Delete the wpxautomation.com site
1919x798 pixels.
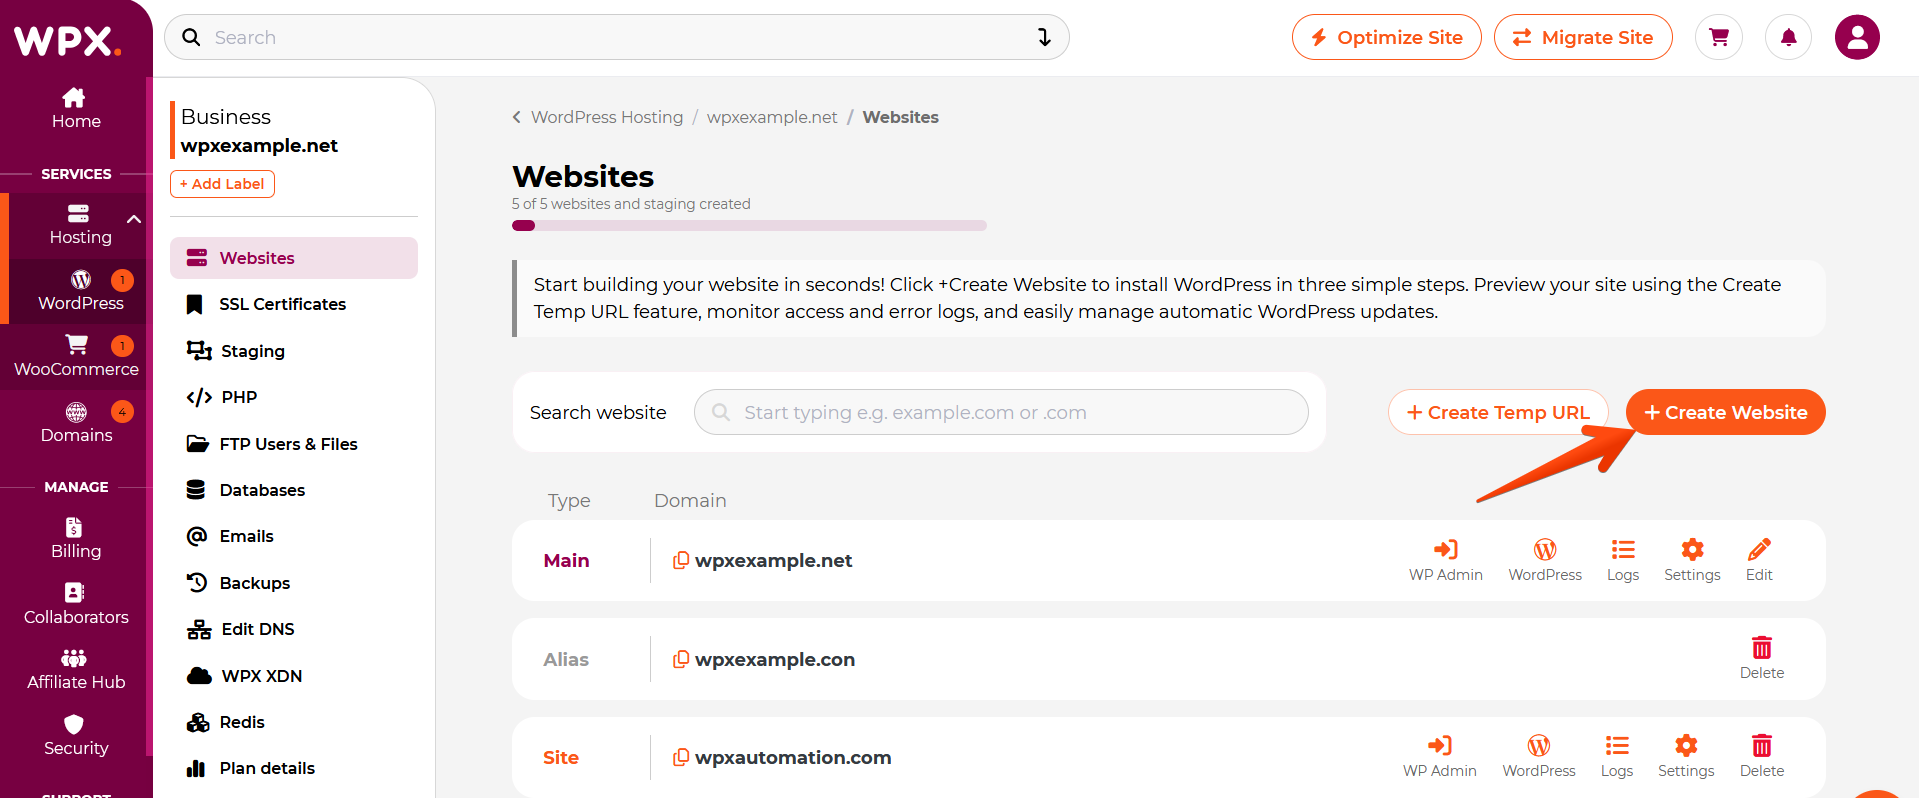1761,756
